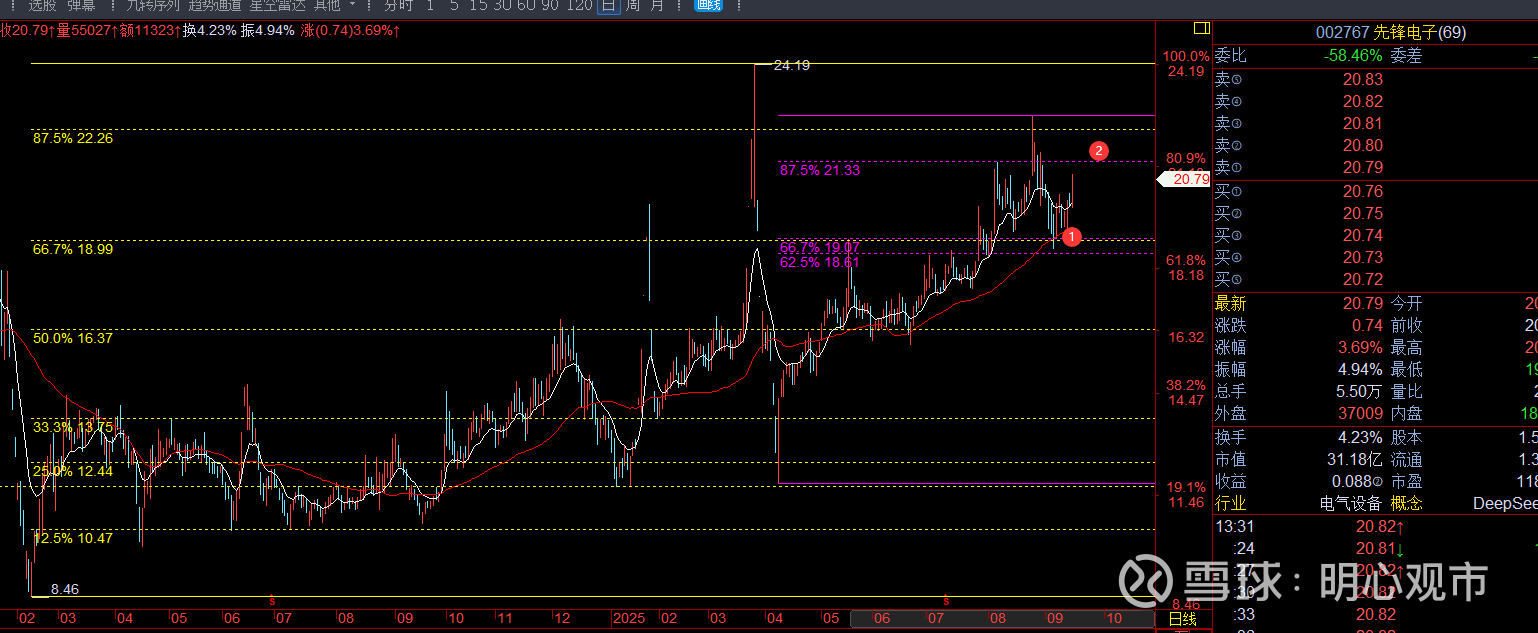Click the 分时 intraday view button
The width and height of the screenshot is (1538, 633).
(x=398, y=5)
